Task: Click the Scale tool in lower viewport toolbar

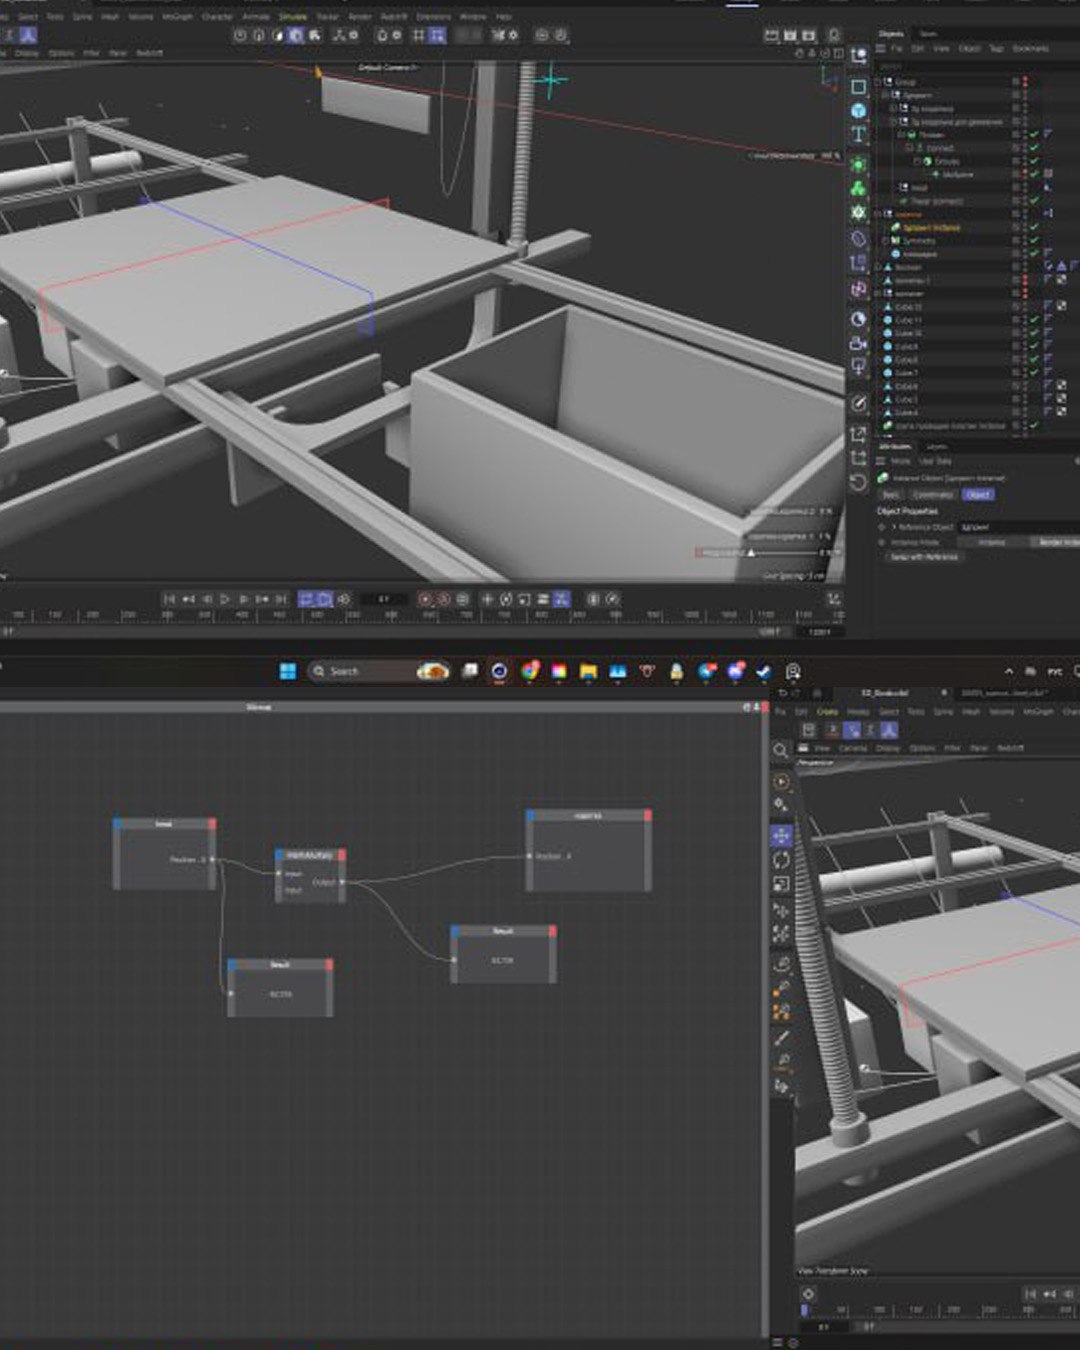Action: [781, 884]
